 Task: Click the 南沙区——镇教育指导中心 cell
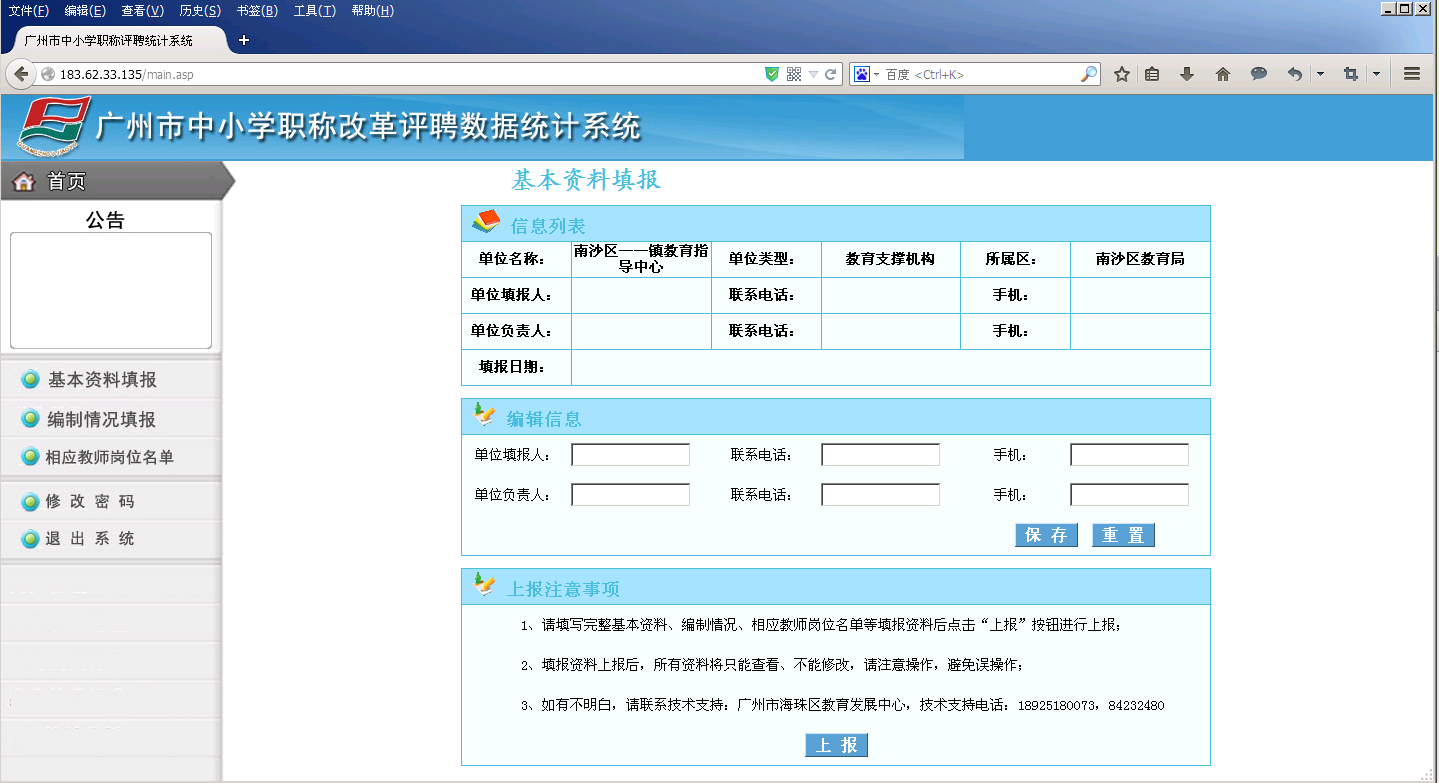[641, 259]
